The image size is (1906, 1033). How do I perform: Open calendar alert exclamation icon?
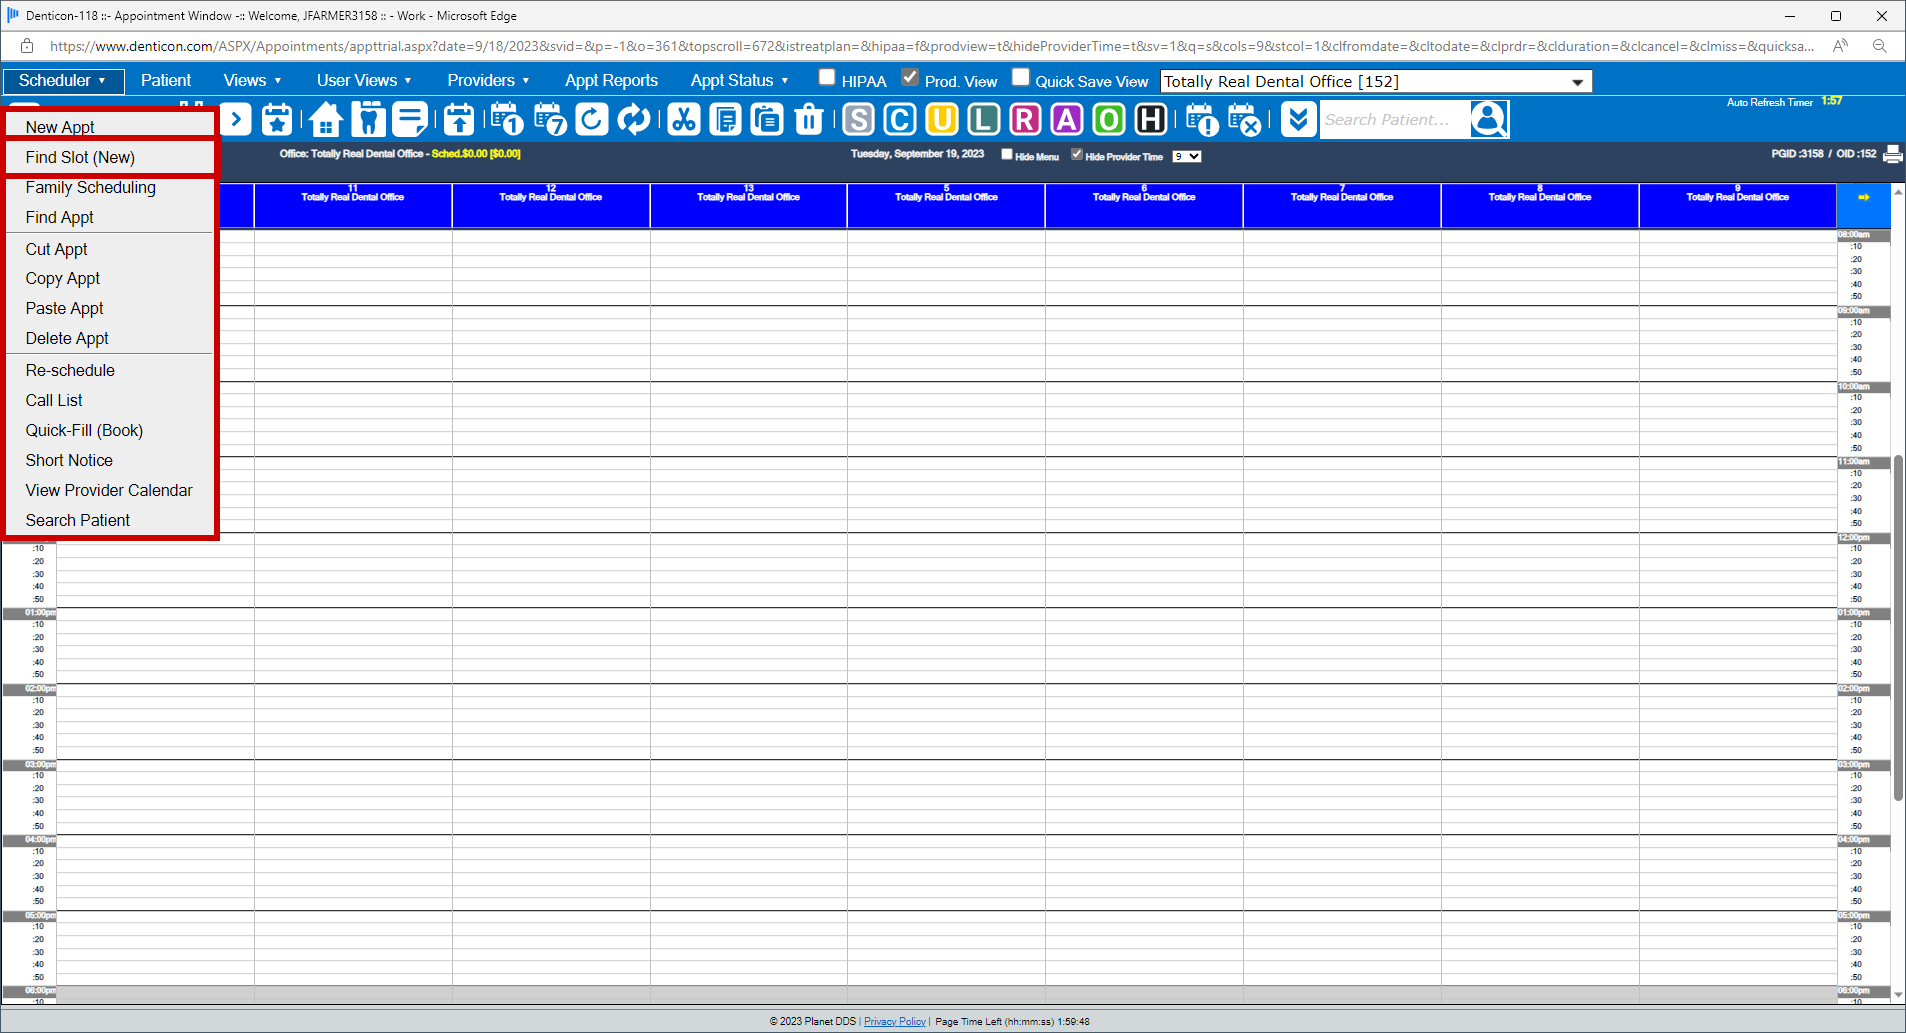click(1202, 119)
